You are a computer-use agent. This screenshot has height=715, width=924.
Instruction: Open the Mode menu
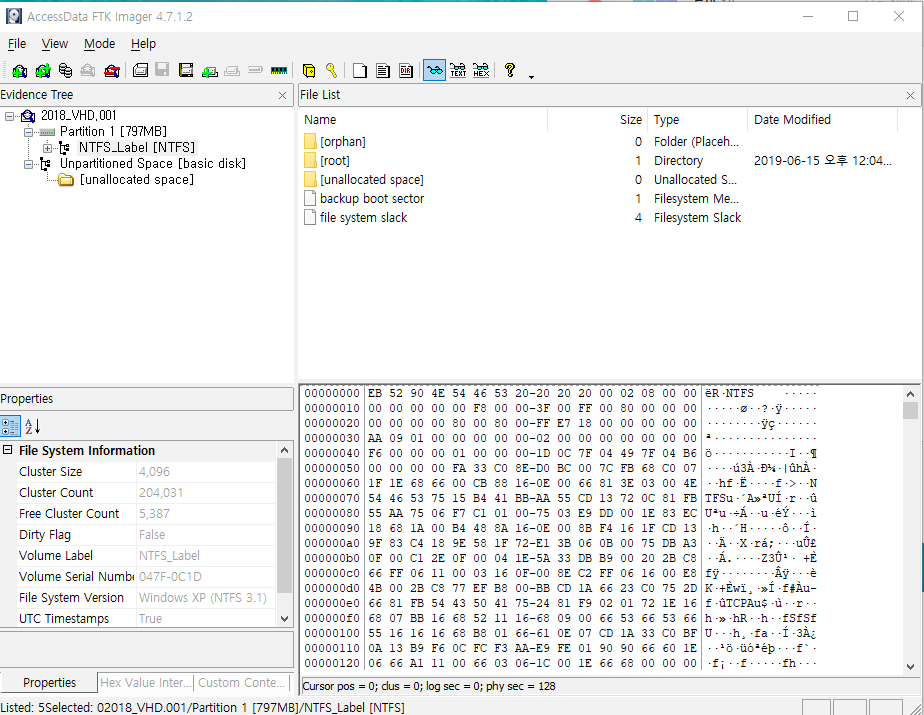tap(99, 44)
